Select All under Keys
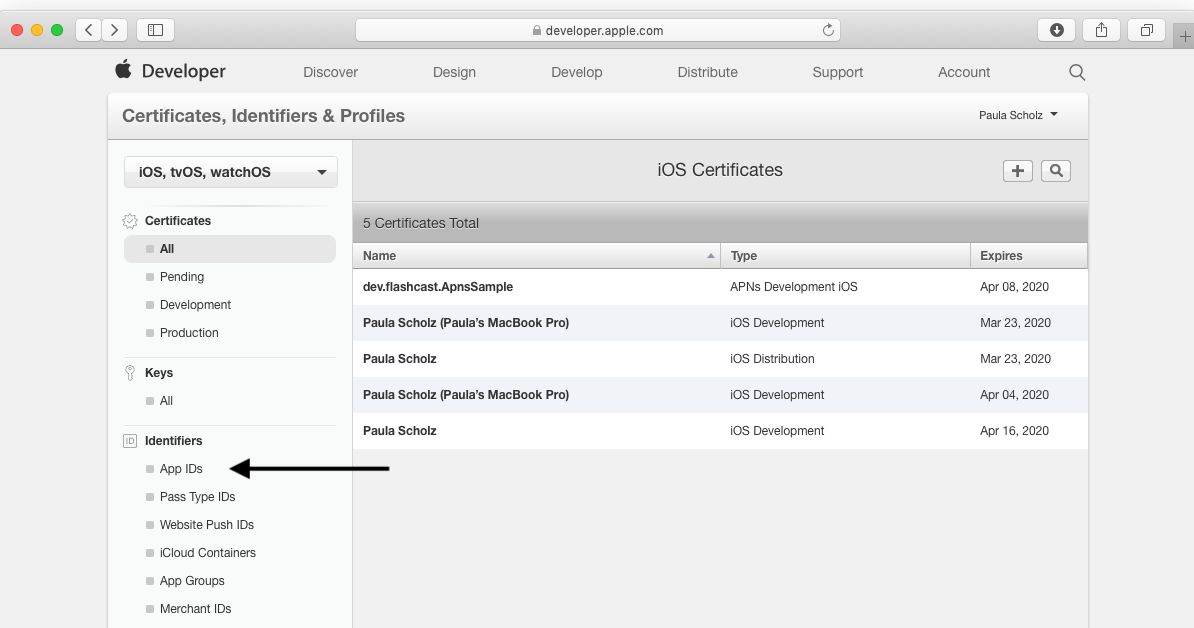The height and width of the screenshot is (628, 1194). tap(166, 401)
